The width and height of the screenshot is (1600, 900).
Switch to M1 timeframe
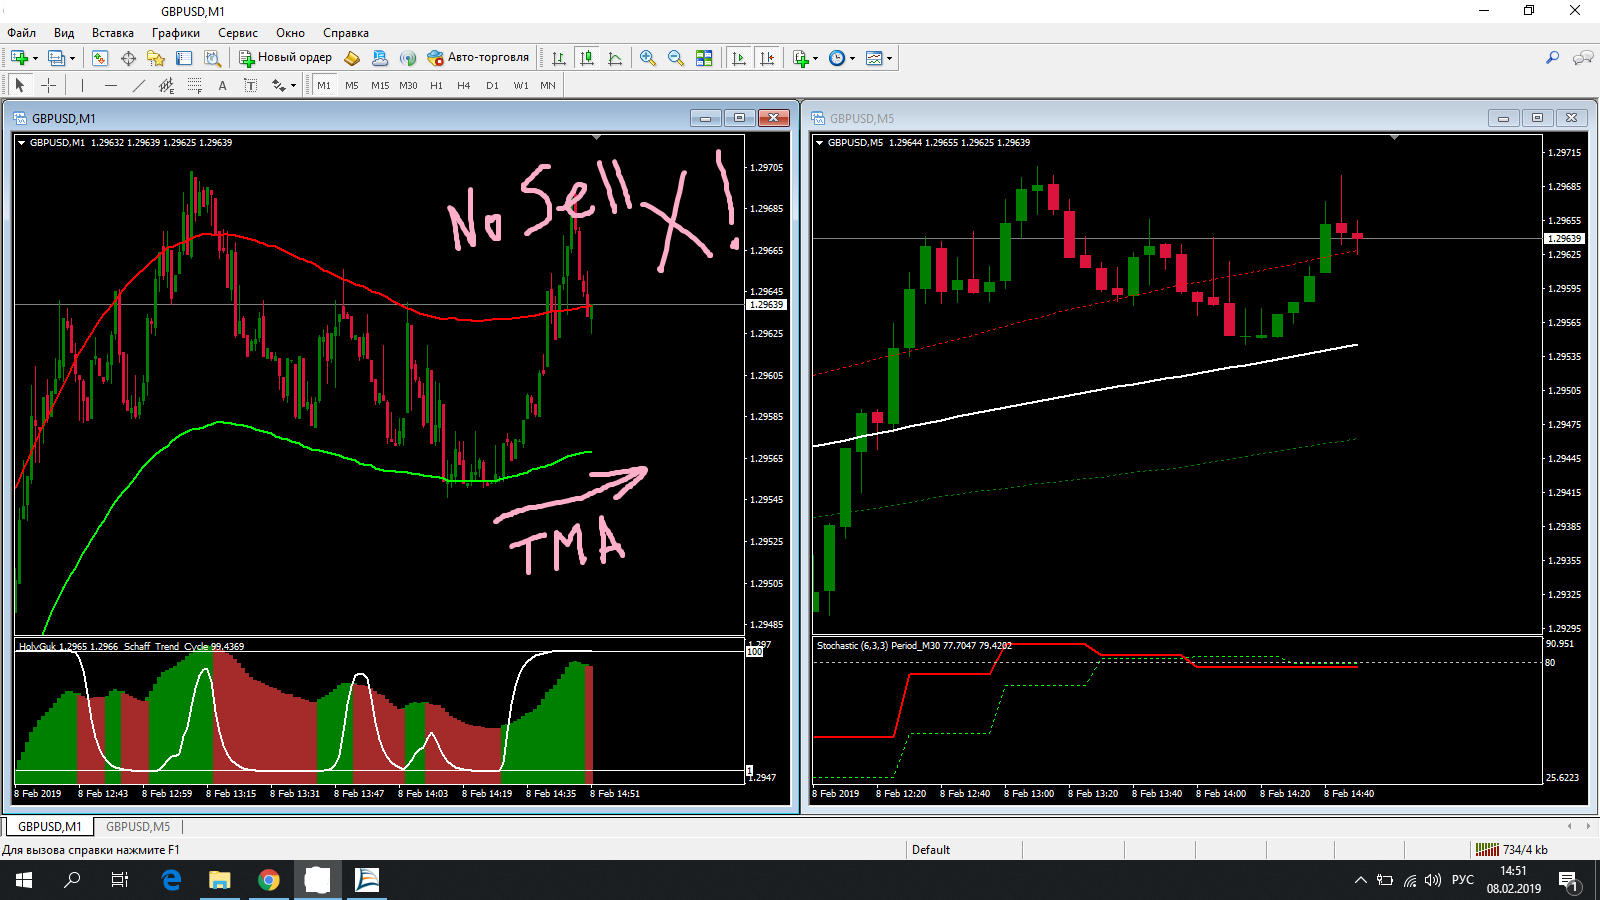[324, 85]
